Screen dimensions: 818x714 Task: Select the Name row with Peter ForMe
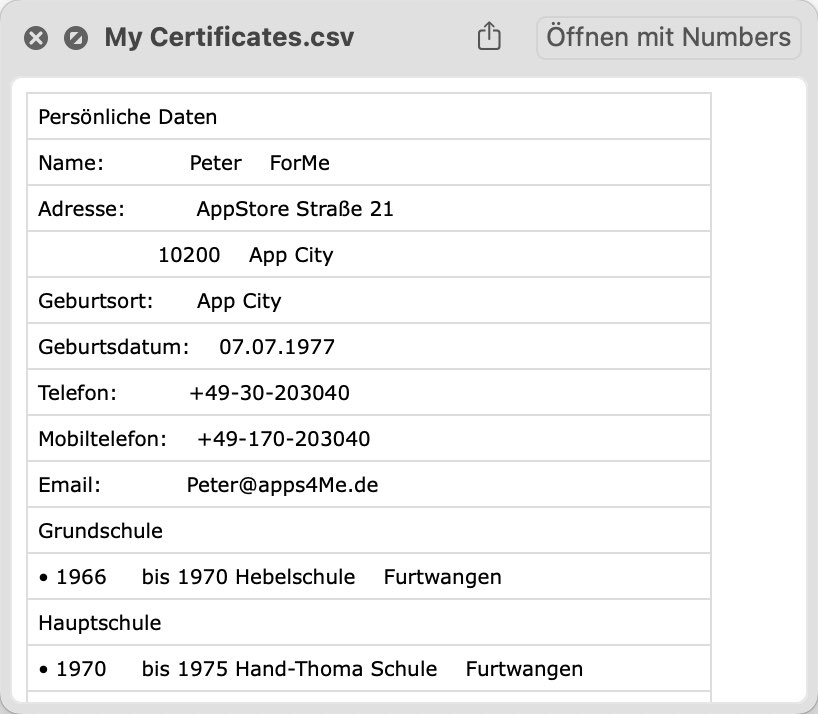click(369, 163)
